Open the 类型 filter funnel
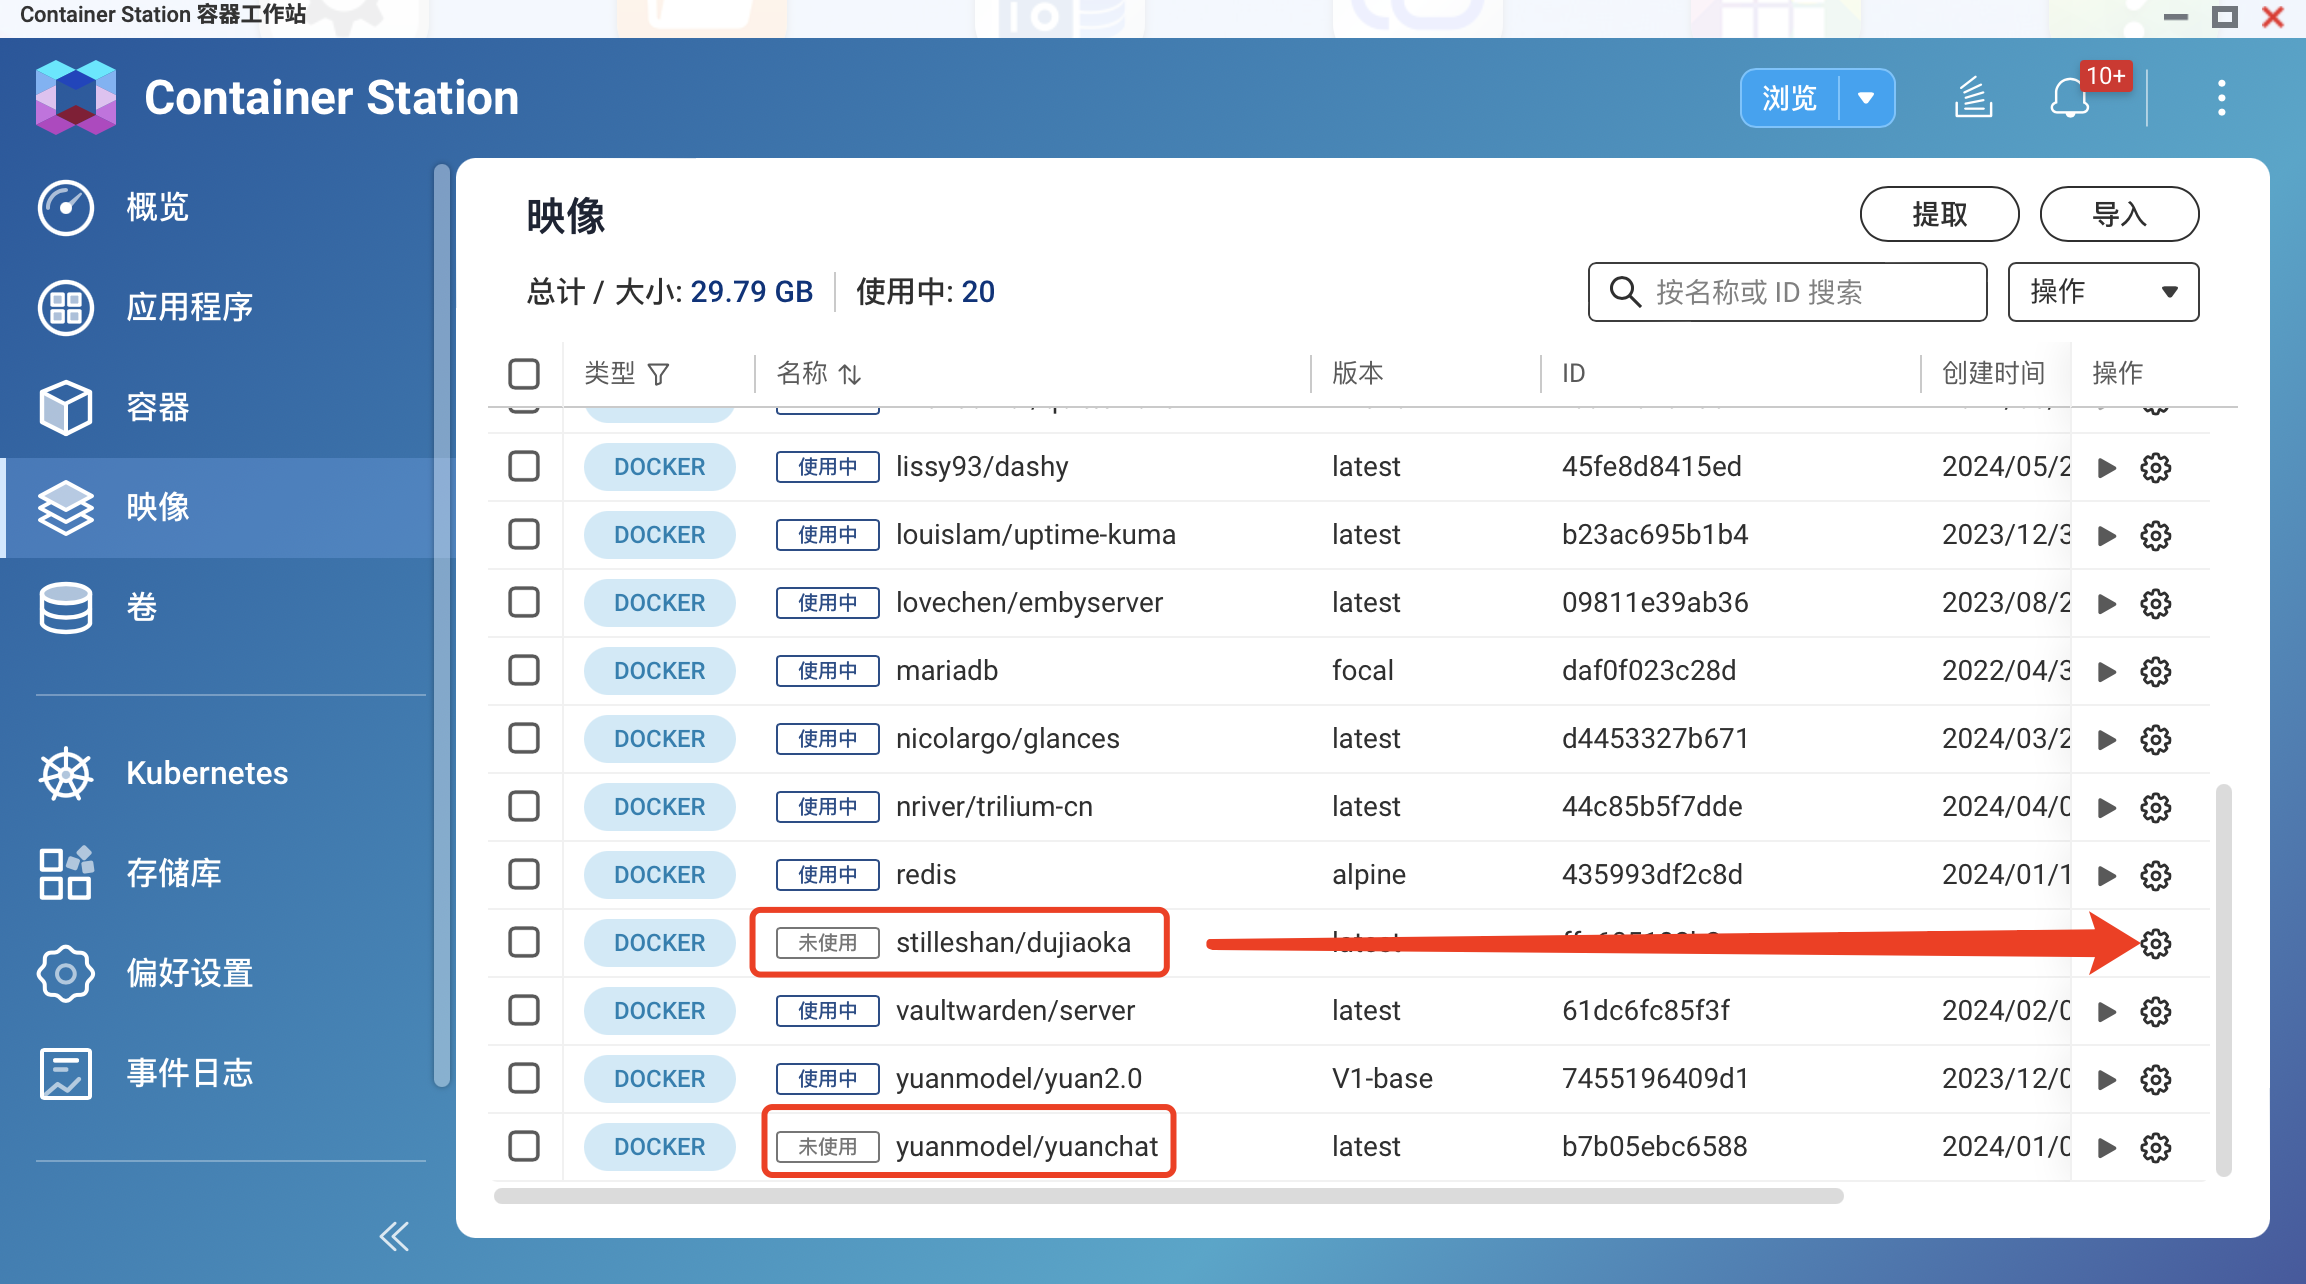2306x1284 pixels. point(658,374)
